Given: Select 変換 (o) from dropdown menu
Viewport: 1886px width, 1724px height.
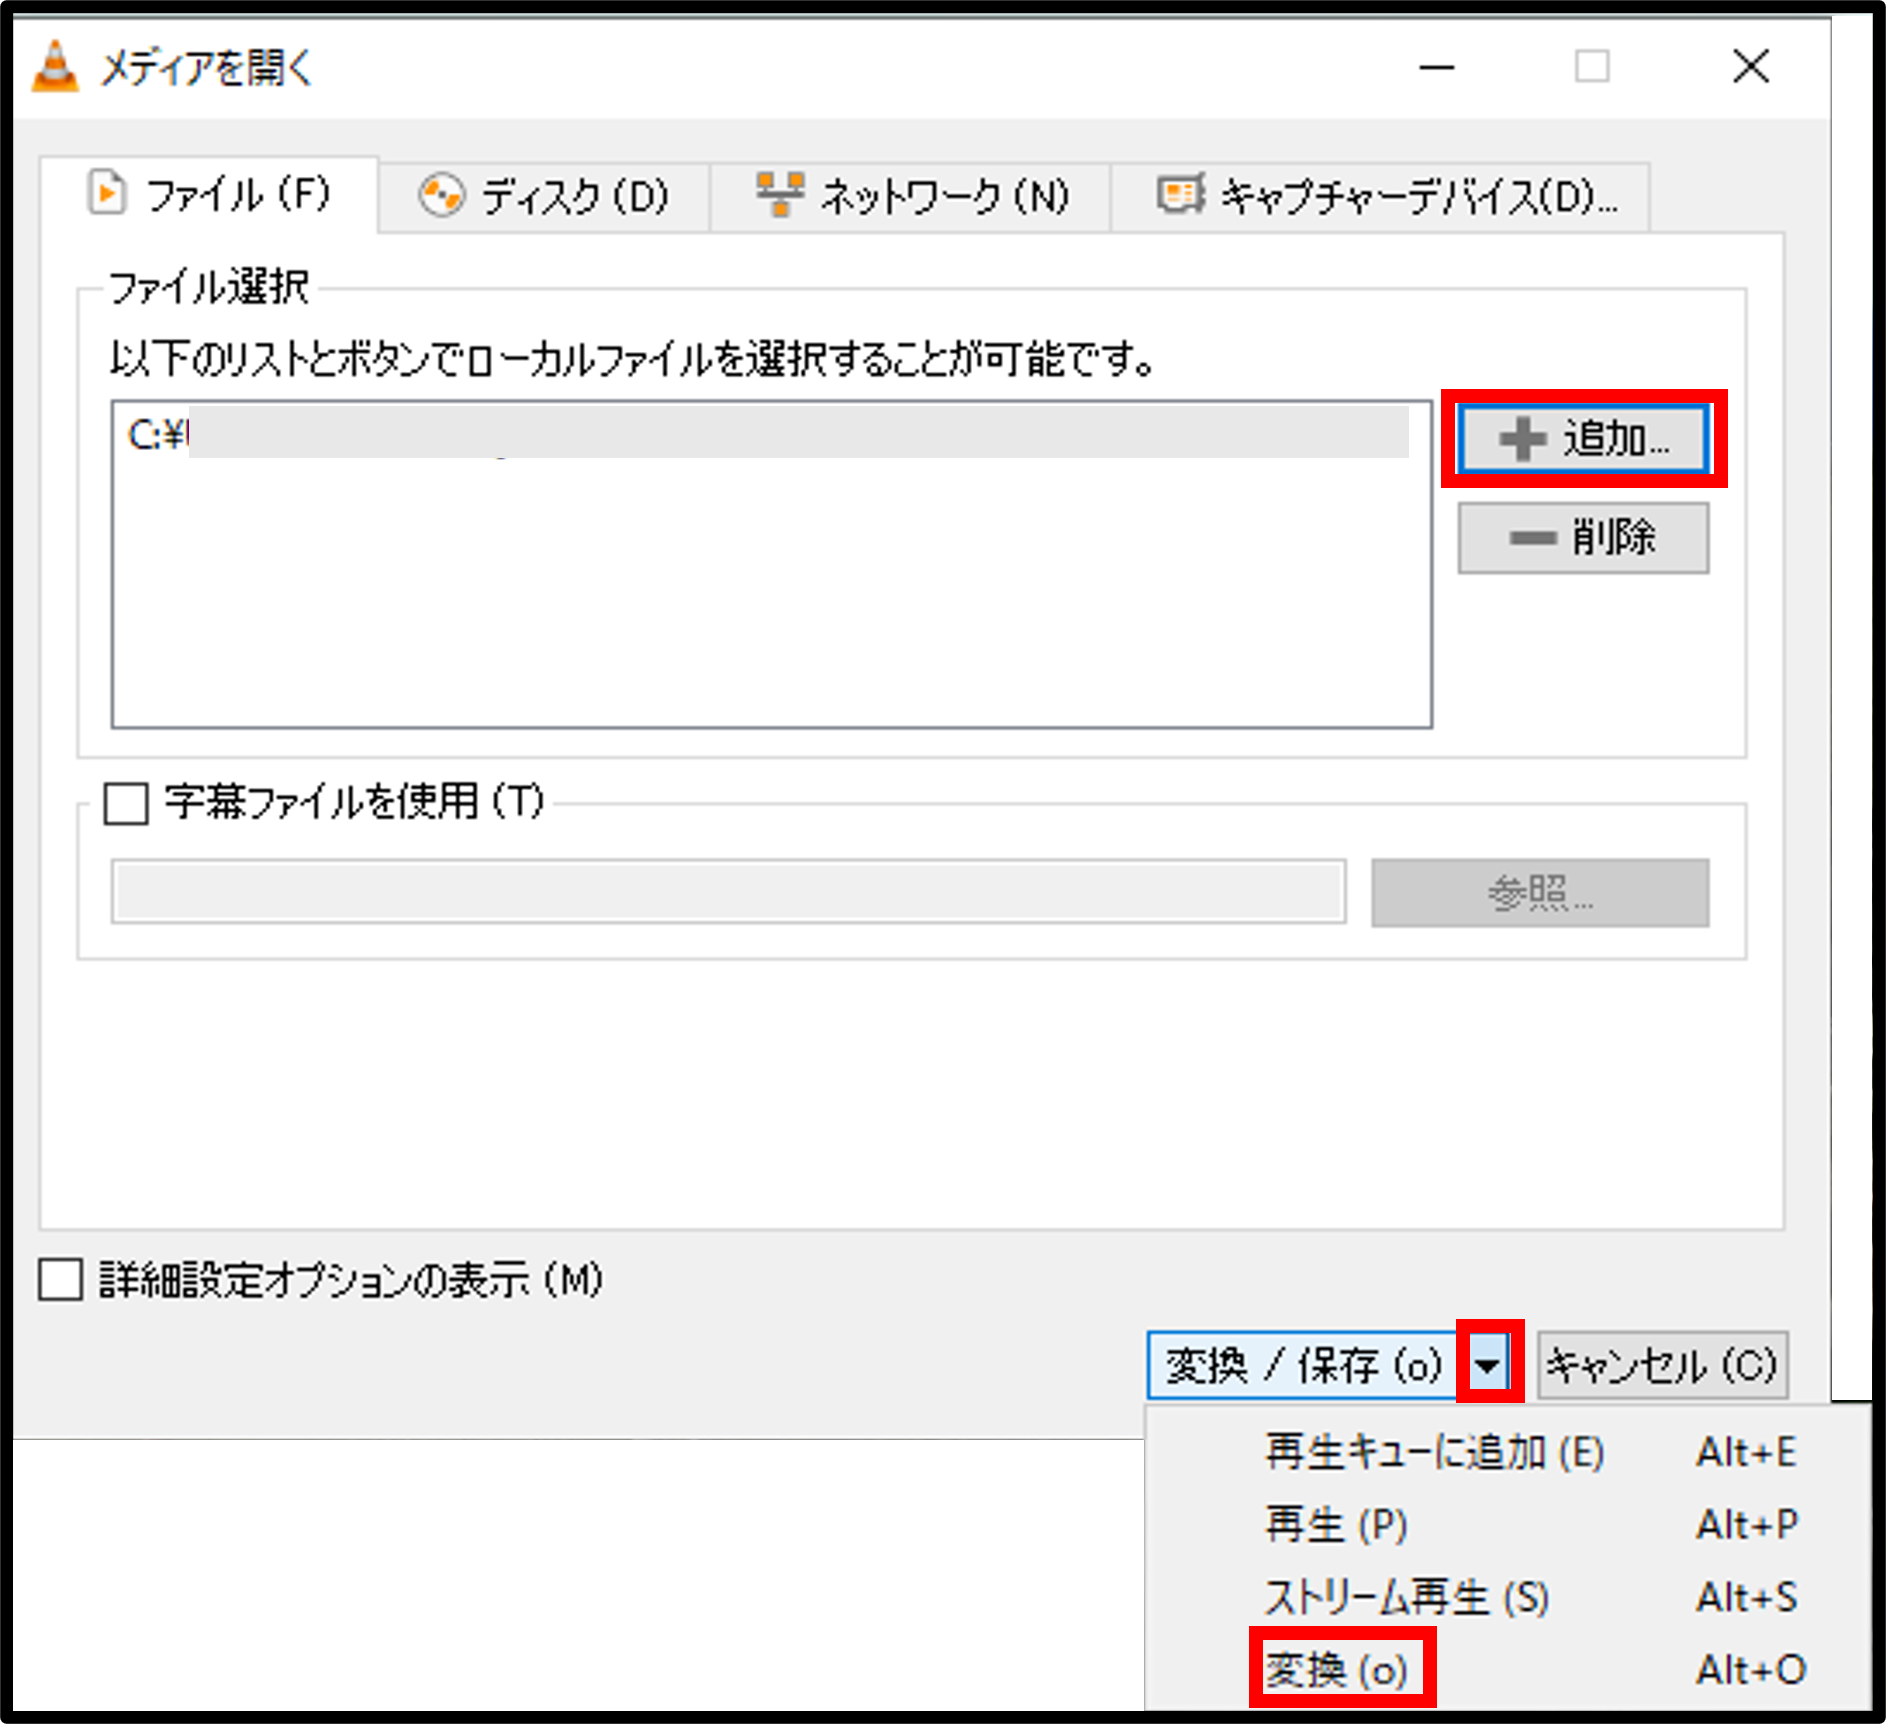Looking at the screenshot, I should pyautogui.click(x=1337, y=1669).
